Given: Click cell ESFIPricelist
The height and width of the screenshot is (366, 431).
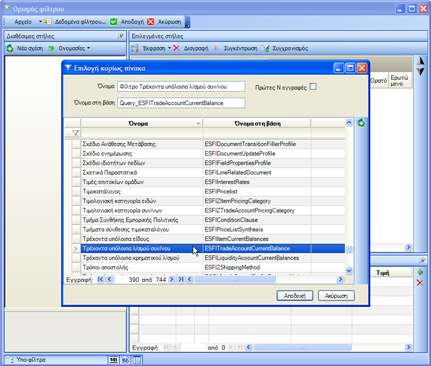Looking at the screenshot, I should pyautogui.click(x=257, y=192).
